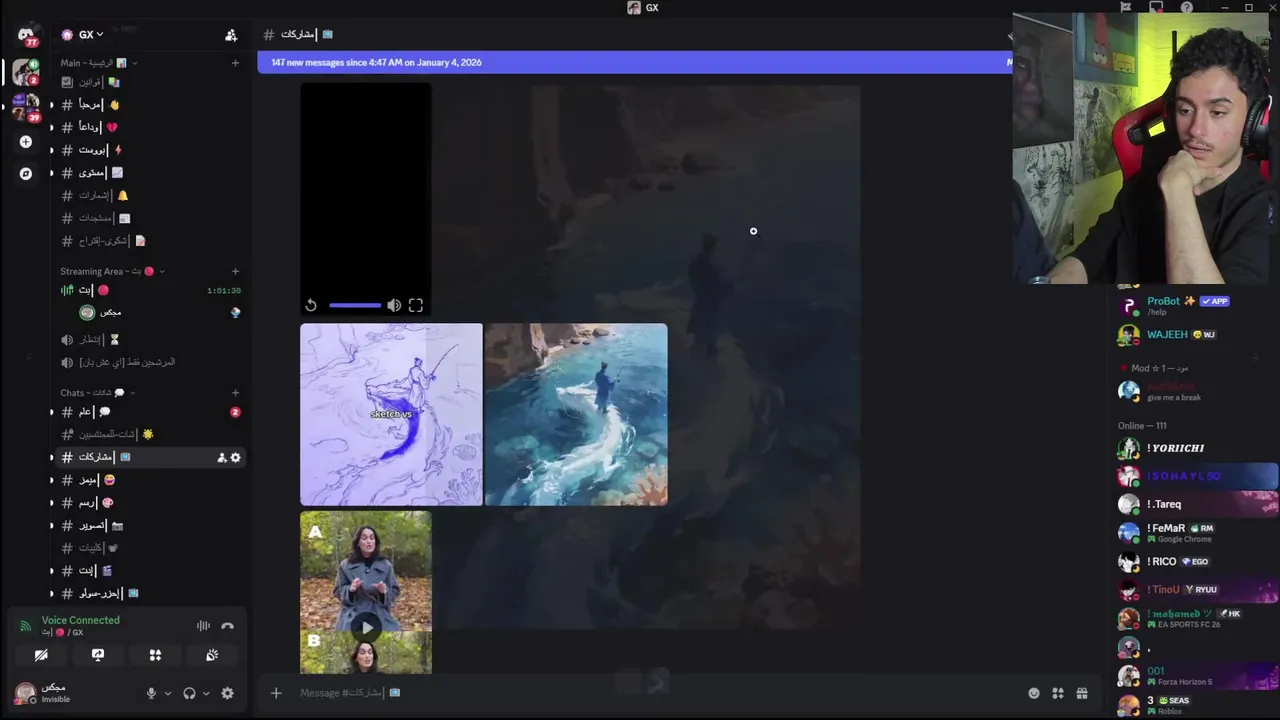
Task: Open the مستوى channel with chart emoji
Action: [x=150, y=173]
